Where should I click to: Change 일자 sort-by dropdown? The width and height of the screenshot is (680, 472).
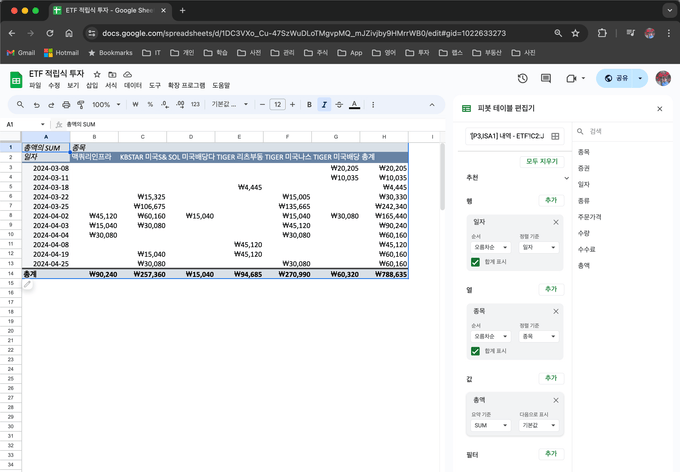539,247
